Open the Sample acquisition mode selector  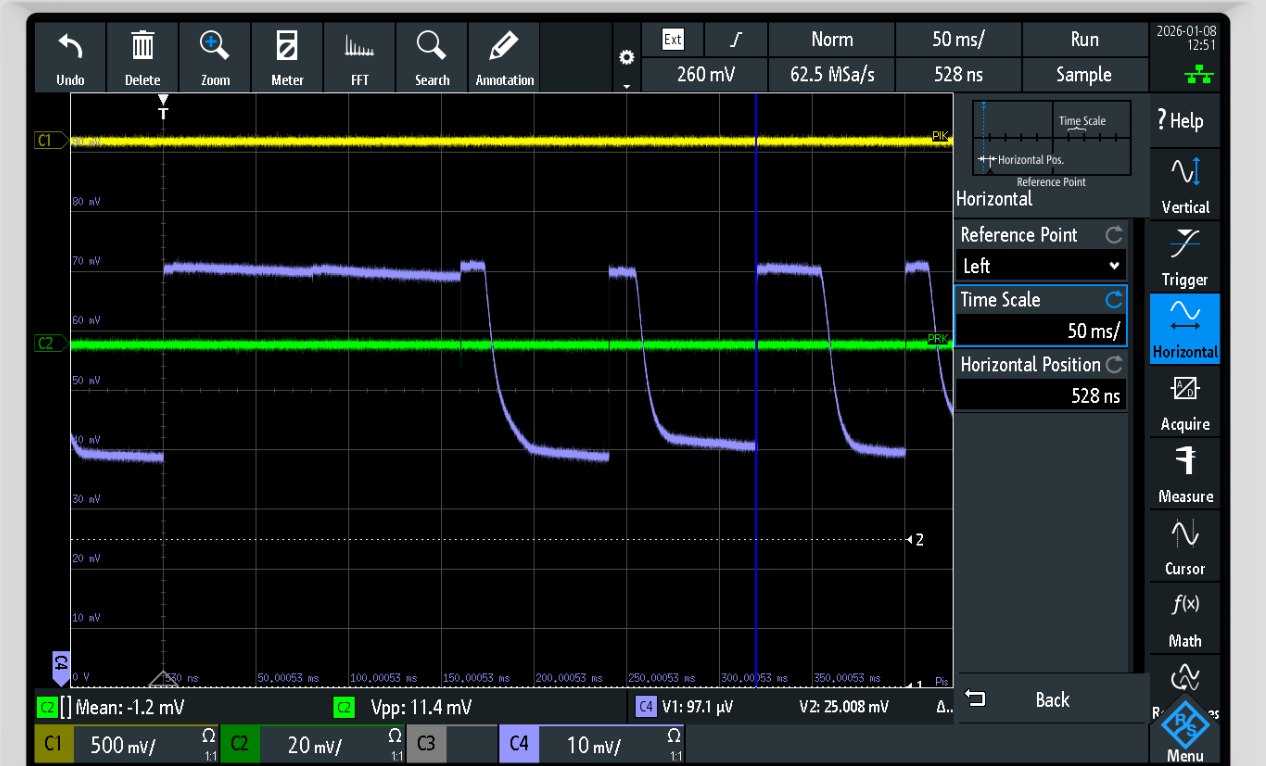(x=1084, y=74)
